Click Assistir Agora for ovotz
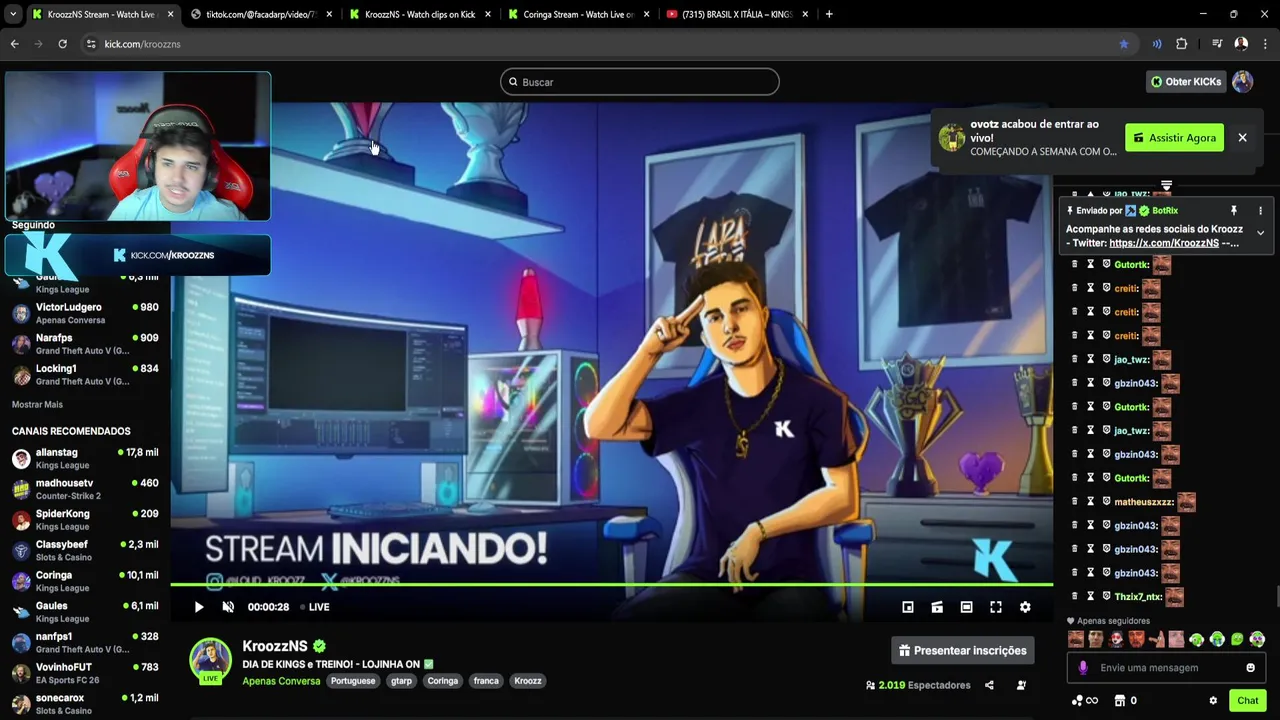1280x720 pixels. pos(1174,138)
